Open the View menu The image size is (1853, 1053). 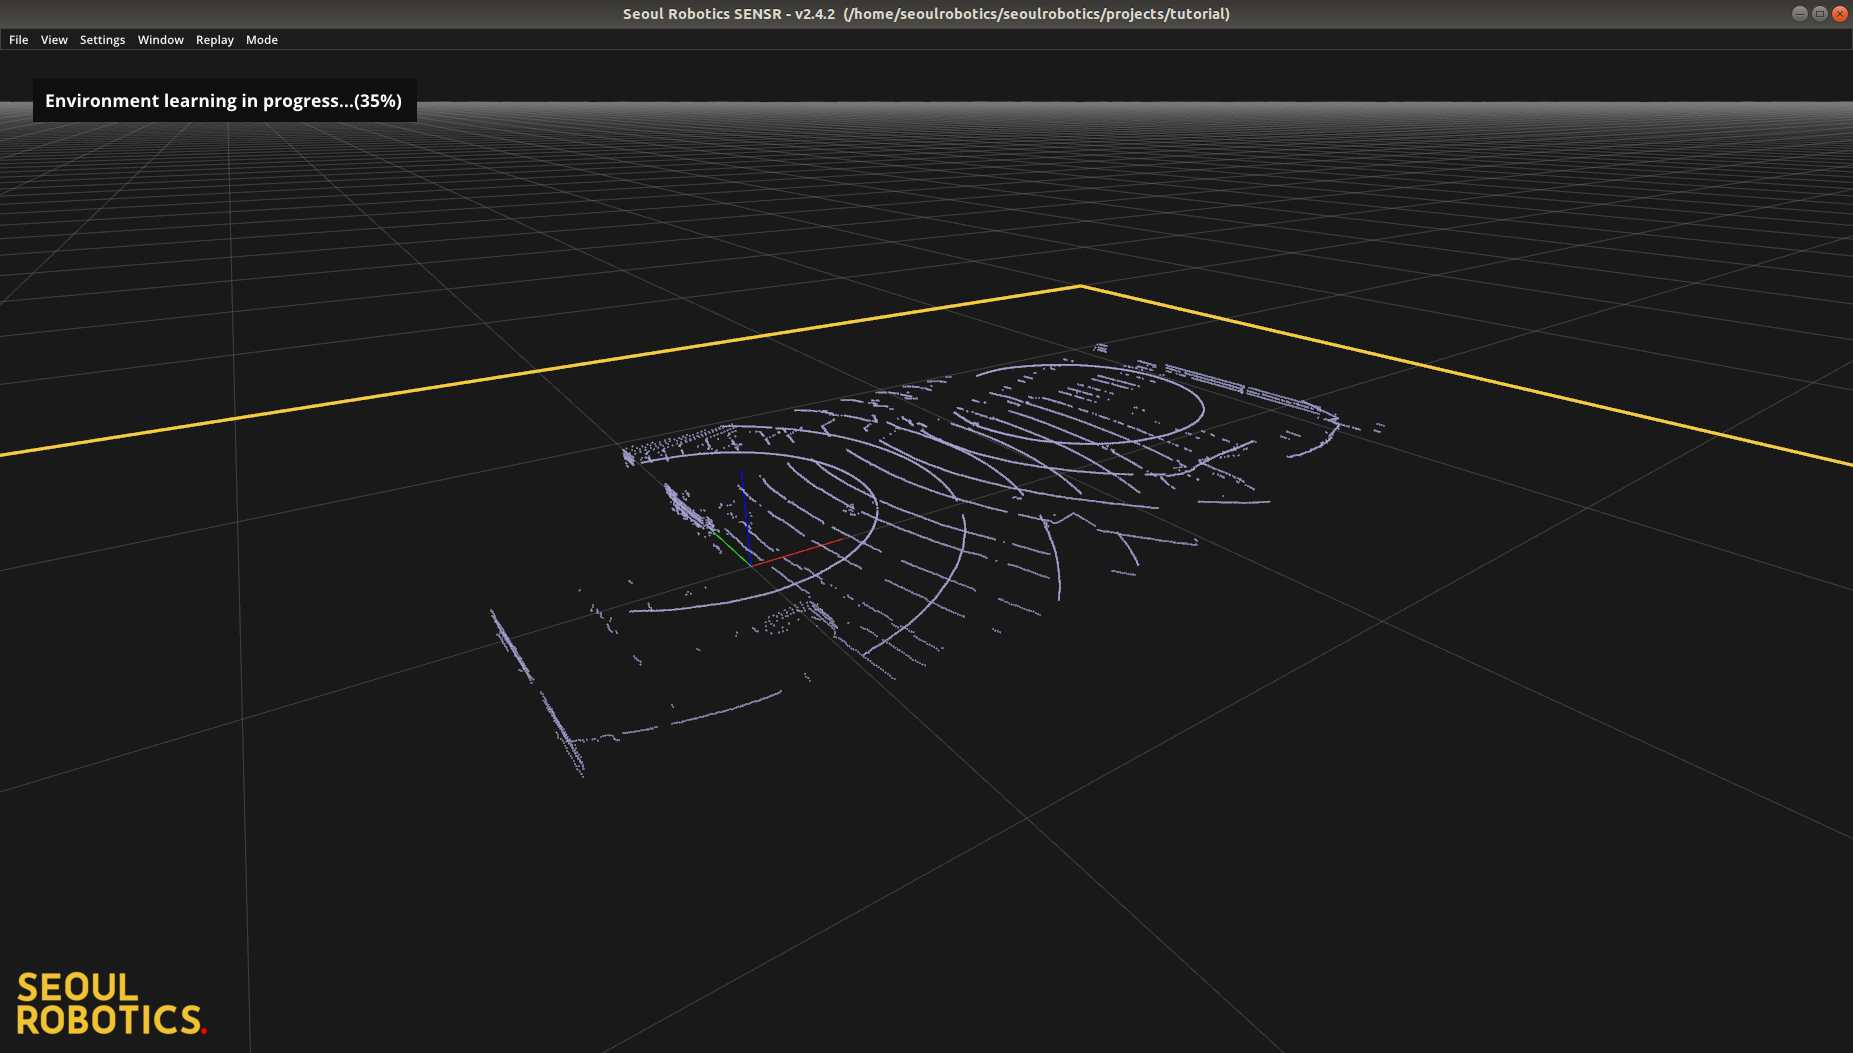coord(54,40)
